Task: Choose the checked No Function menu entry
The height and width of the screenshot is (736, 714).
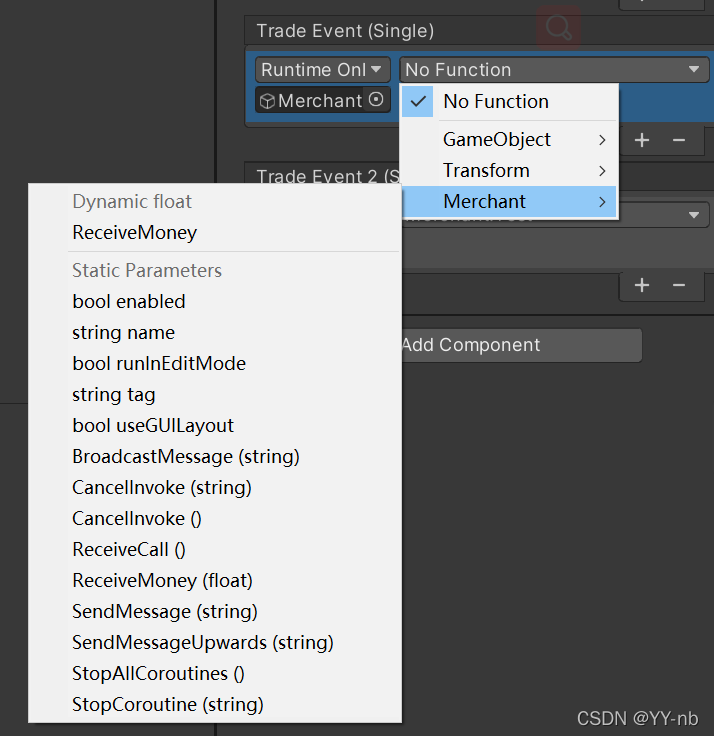Action: [496, 101]
